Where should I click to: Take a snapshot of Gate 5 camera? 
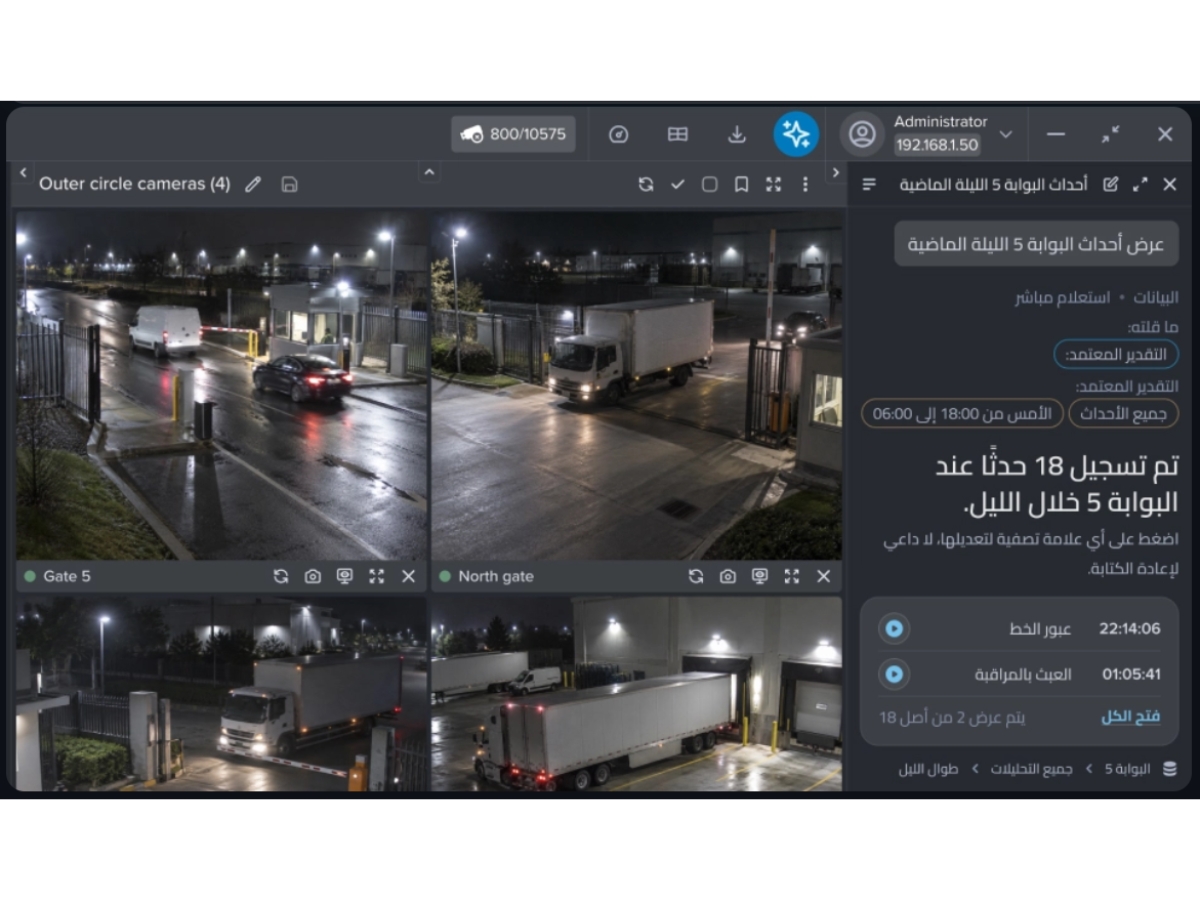[313, 576]
